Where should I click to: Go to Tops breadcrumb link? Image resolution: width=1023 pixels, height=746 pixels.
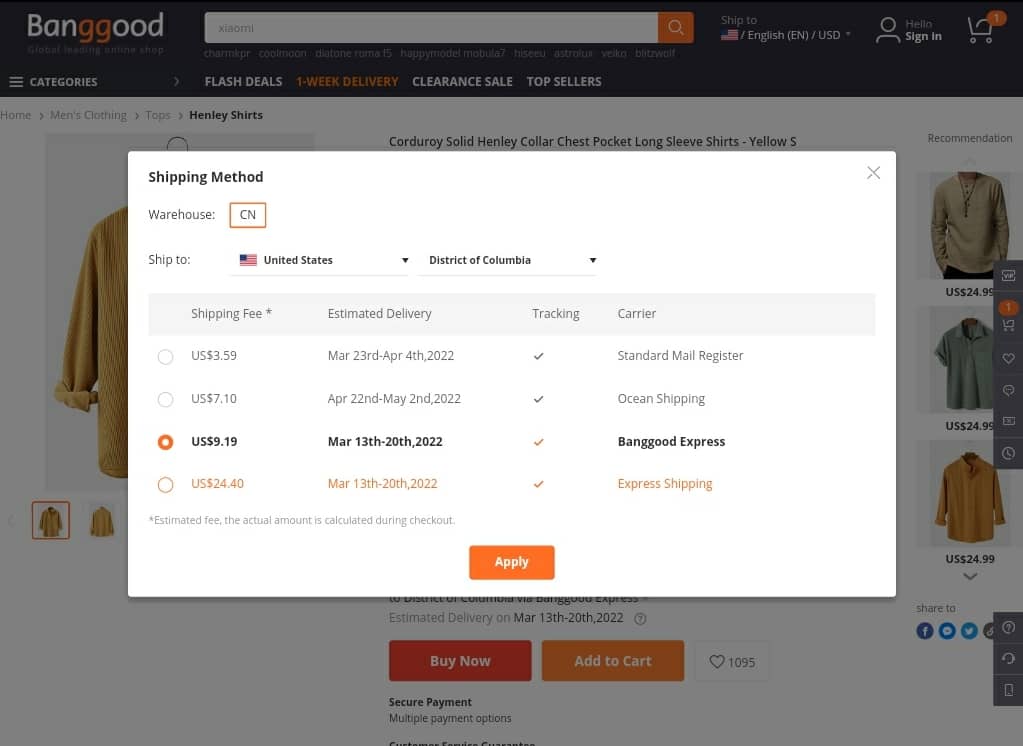pos(158,115)
